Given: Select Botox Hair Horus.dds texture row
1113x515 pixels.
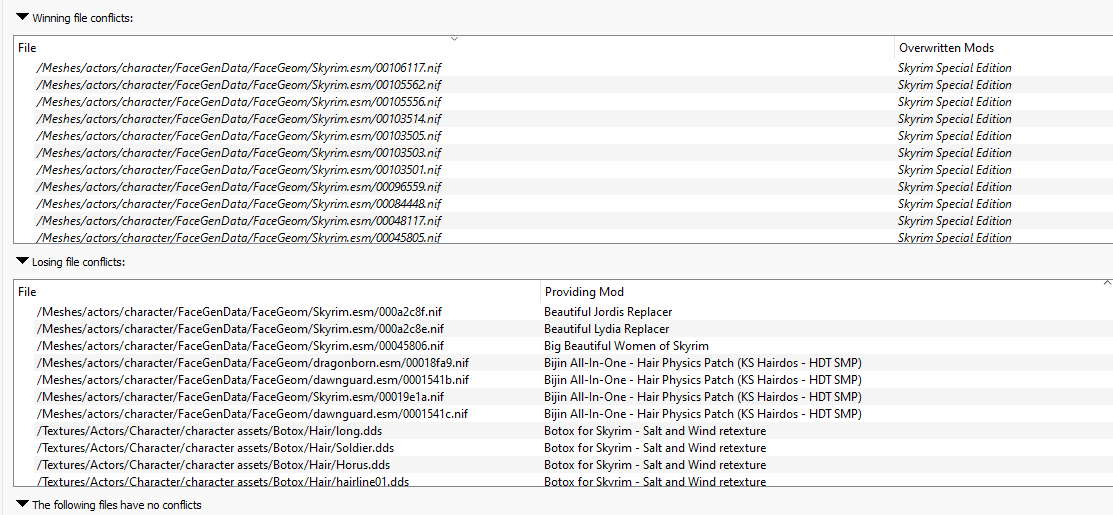Looking at the screenshot, I should 564,465.
